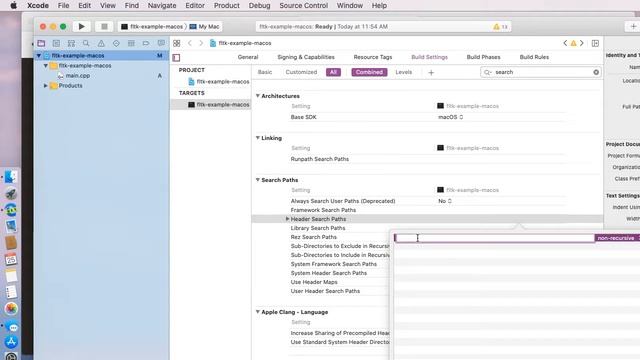
Task: Open the Issue navigator warning icon
Action: tap(101, 43)
